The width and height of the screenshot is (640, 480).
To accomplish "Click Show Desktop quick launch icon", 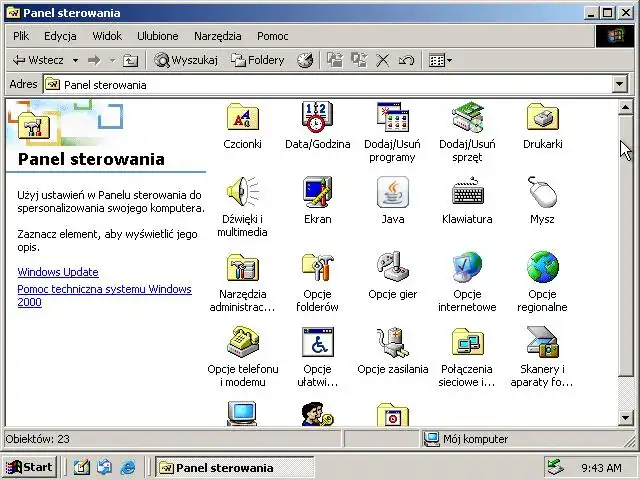I will point(82,467).
